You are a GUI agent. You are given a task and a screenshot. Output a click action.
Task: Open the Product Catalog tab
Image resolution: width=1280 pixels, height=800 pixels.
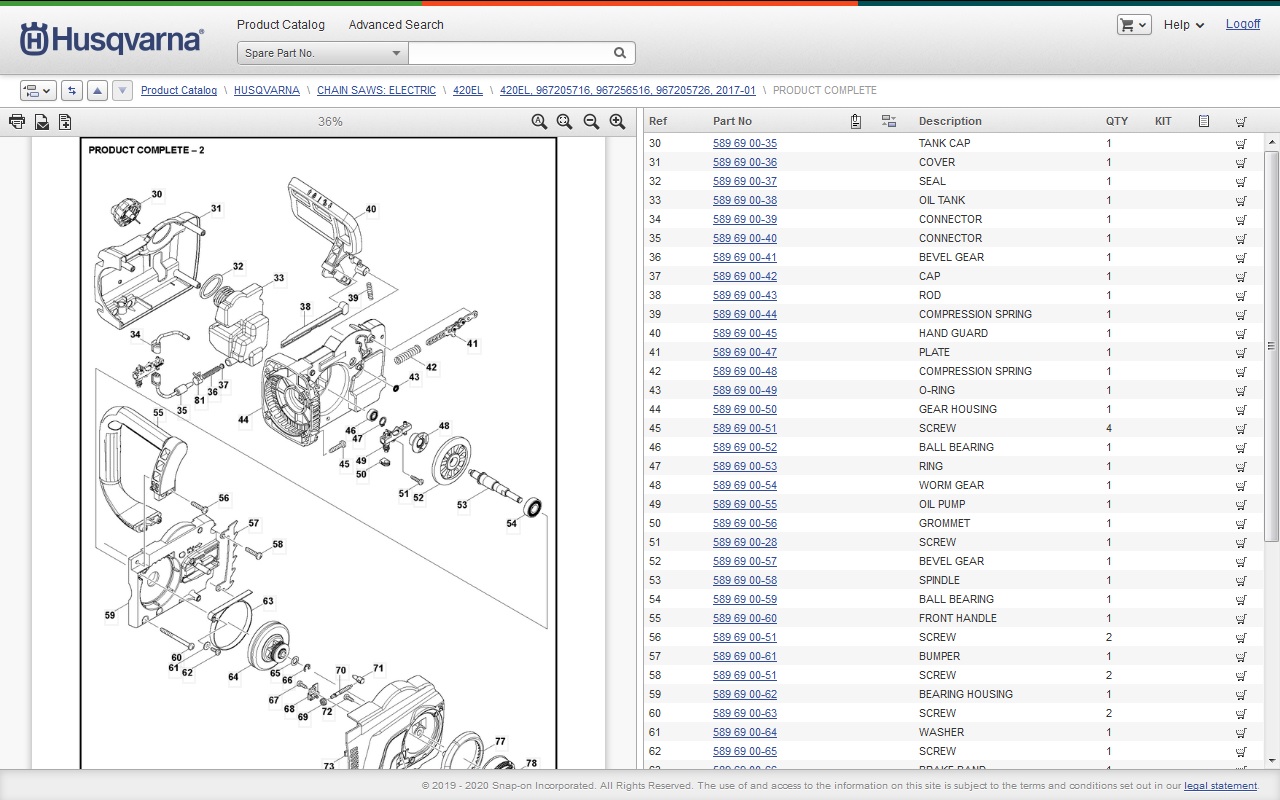[280, 25]
